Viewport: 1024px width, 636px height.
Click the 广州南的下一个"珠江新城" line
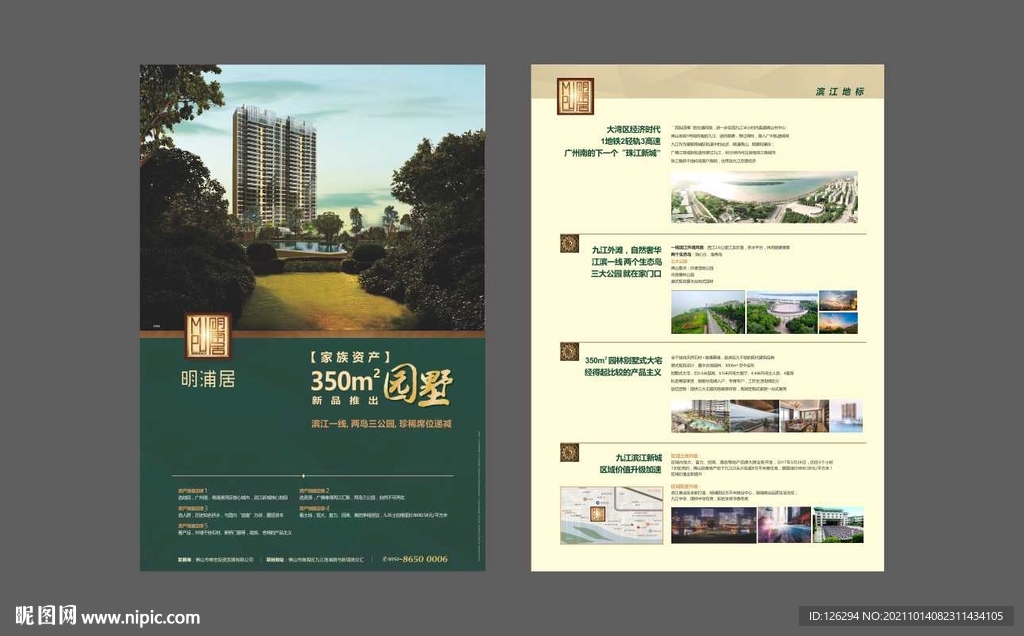pyautogui.click(x=613, y=153)
